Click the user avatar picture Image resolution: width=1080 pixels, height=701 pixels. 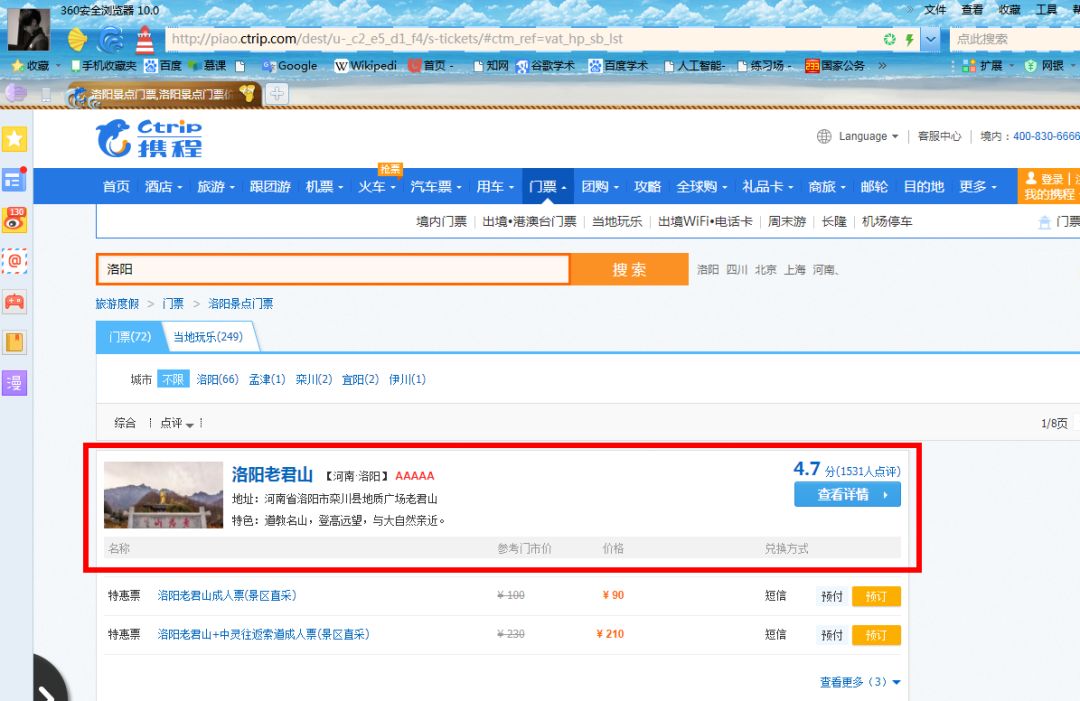[28, 29]
